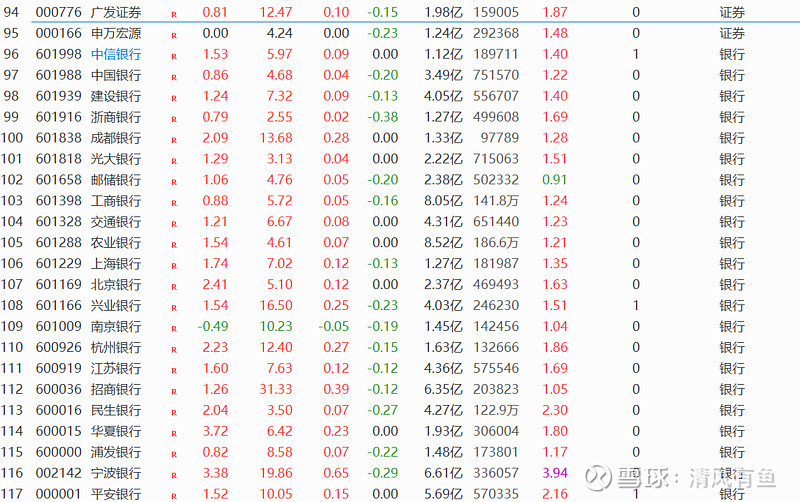The height and width of the screenshot is (502, 800).
Task: Click volume ratio 2.30 for 民生银行
Action: point(555,410)
